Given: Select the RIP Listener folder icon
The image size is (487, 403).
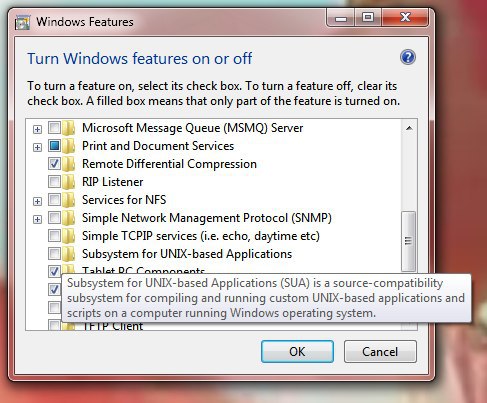Looking at the screenshot, I should (69, 182).
